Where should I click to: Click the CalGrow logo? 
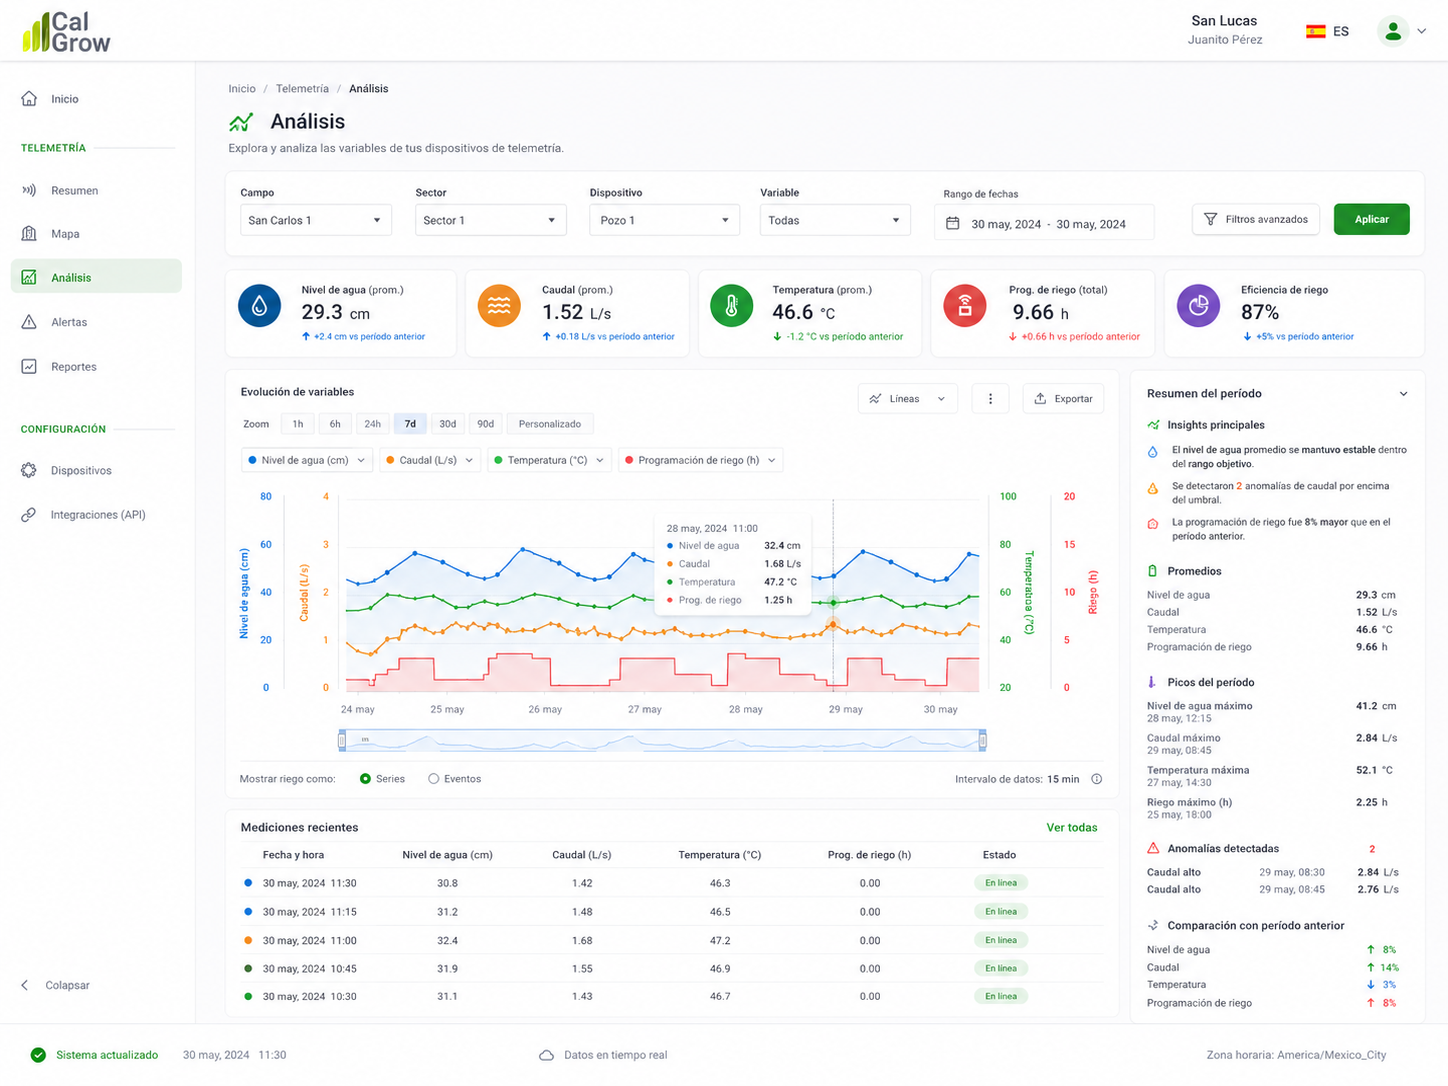click(x=66, y=32)
